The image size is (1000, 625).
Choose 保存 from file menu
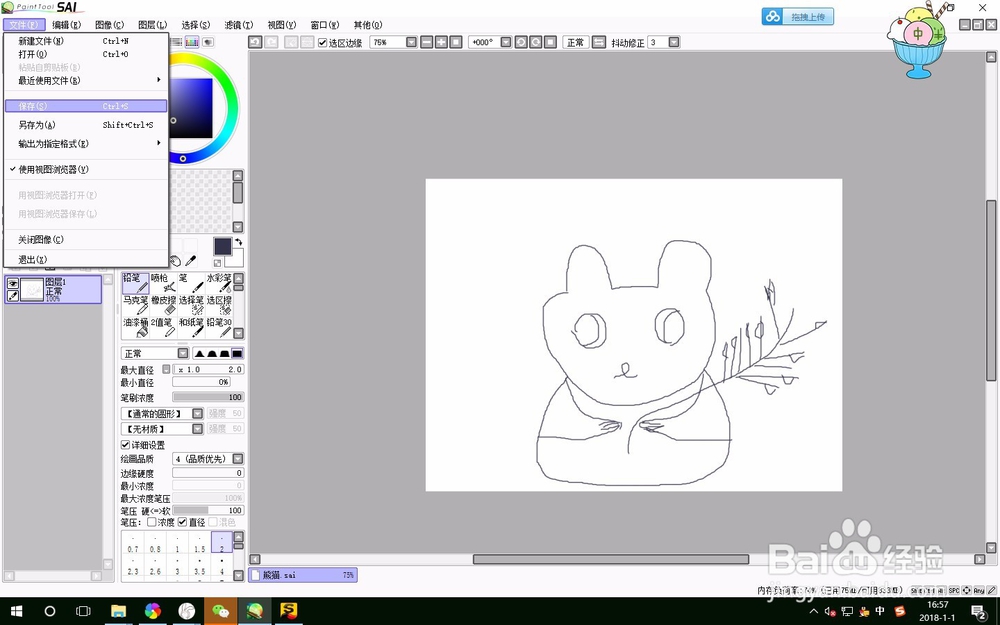click(86, 106)
